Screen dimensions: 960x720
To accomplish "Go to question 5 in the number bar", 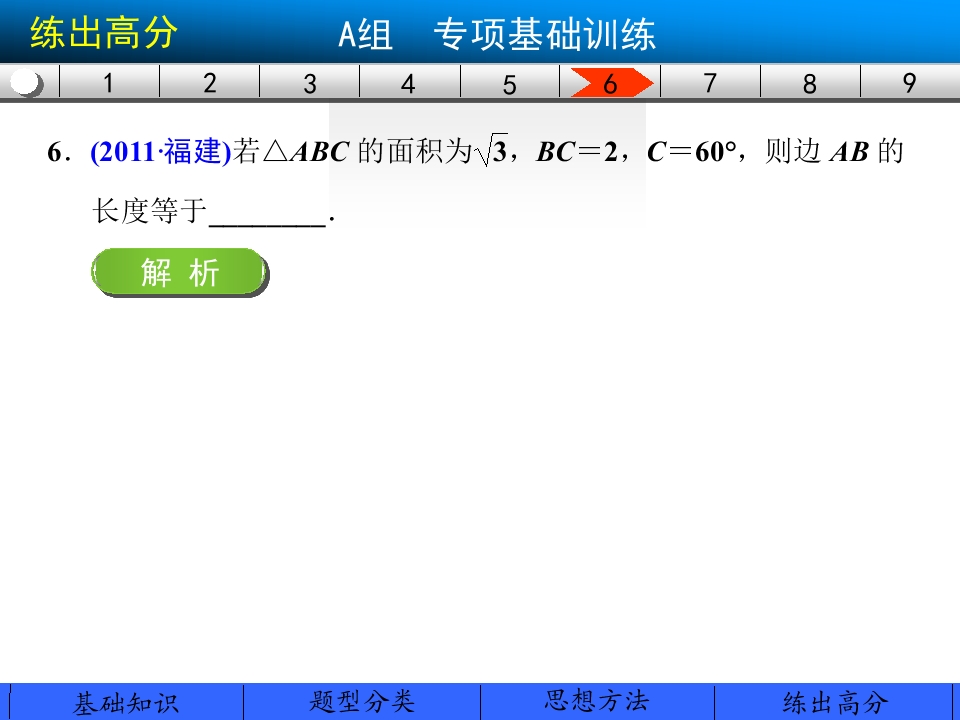I will pyautogui.click(x=509, y=83).
